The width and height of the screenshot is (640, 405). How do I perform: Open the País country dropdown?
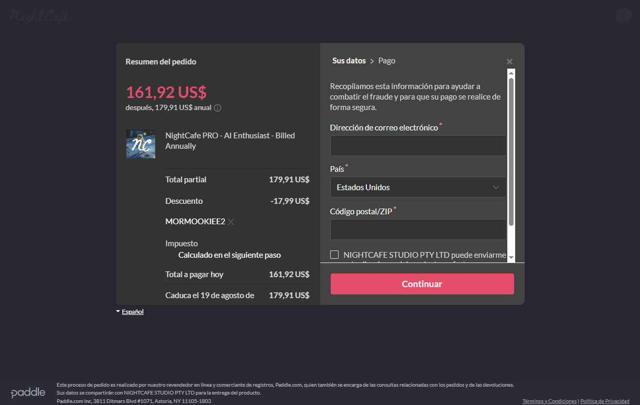[x=418, y=187]
